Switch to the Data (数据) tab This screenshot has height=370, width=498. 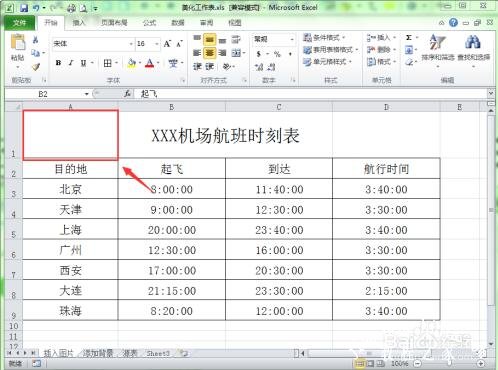click(x=178, y=23)
